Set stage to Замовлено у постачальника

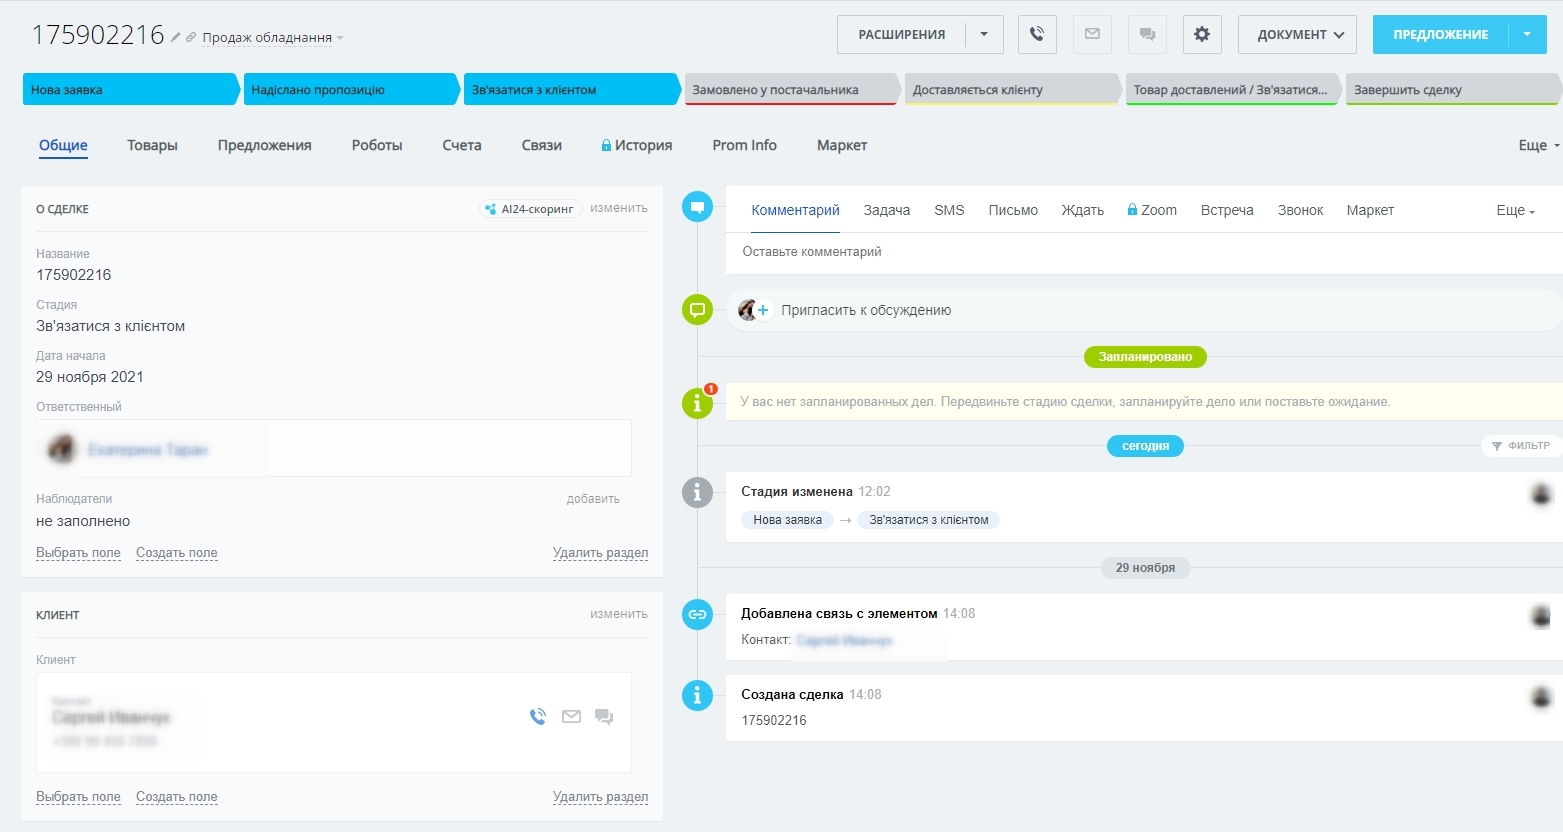coord(787,90)
